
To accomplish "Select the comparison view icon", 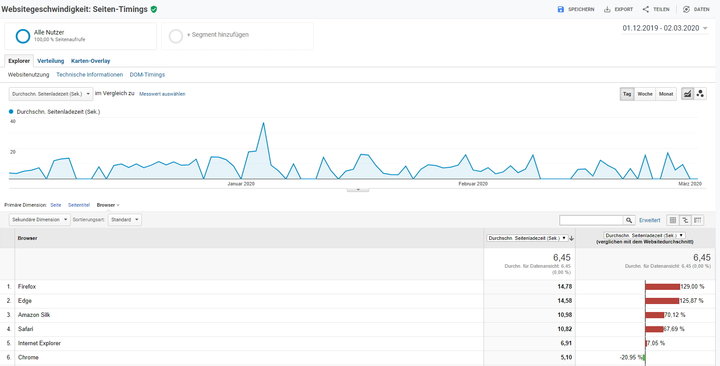I will [685, 220].
